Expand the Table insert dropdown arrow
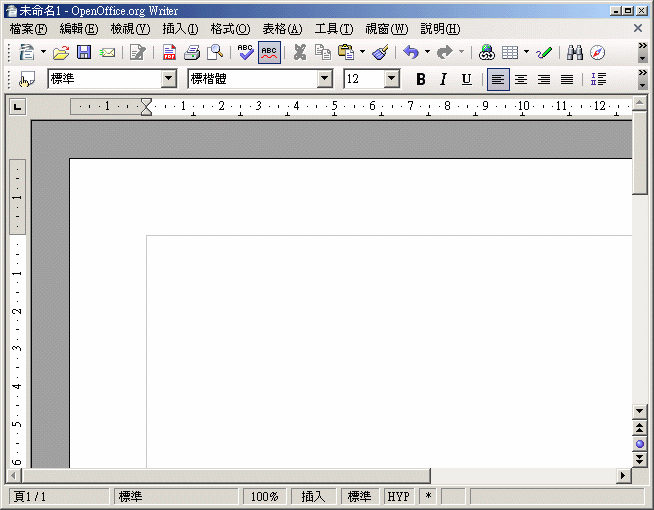The height and width of the screenshot is (510, 654). (x=526, y=53)
